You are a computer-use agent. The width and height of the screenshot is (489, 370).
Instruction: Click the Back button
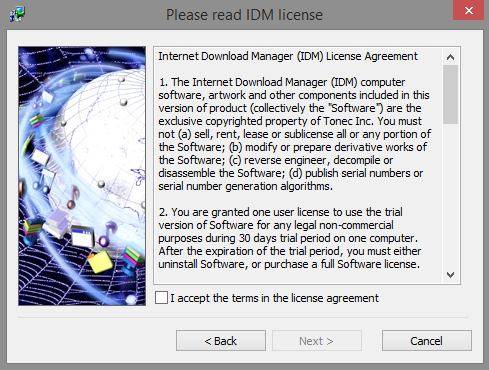(221, 341)
